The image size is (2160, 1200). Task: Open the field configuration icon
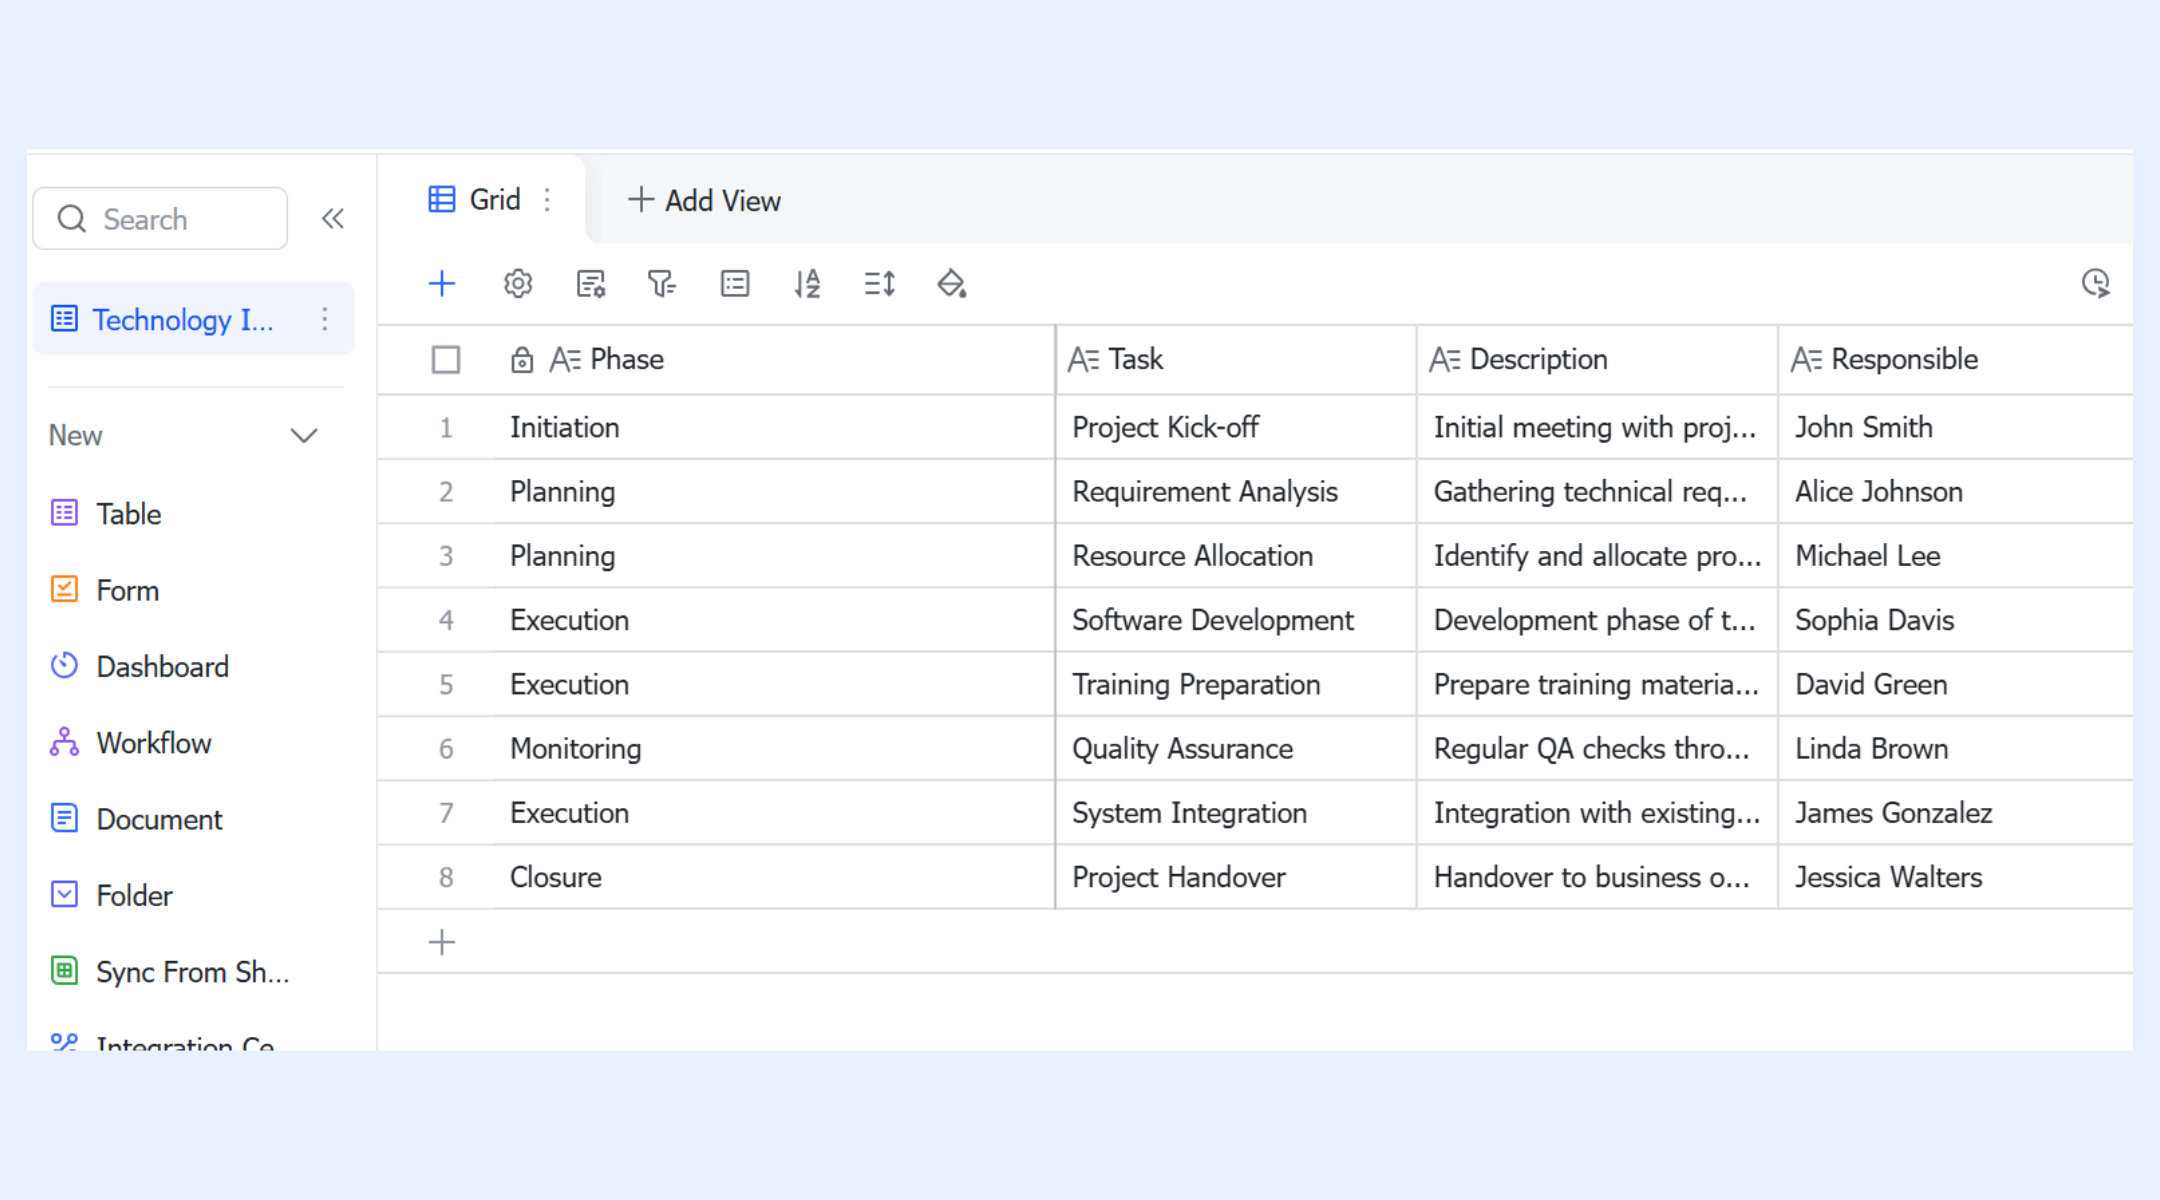point(591,284)
